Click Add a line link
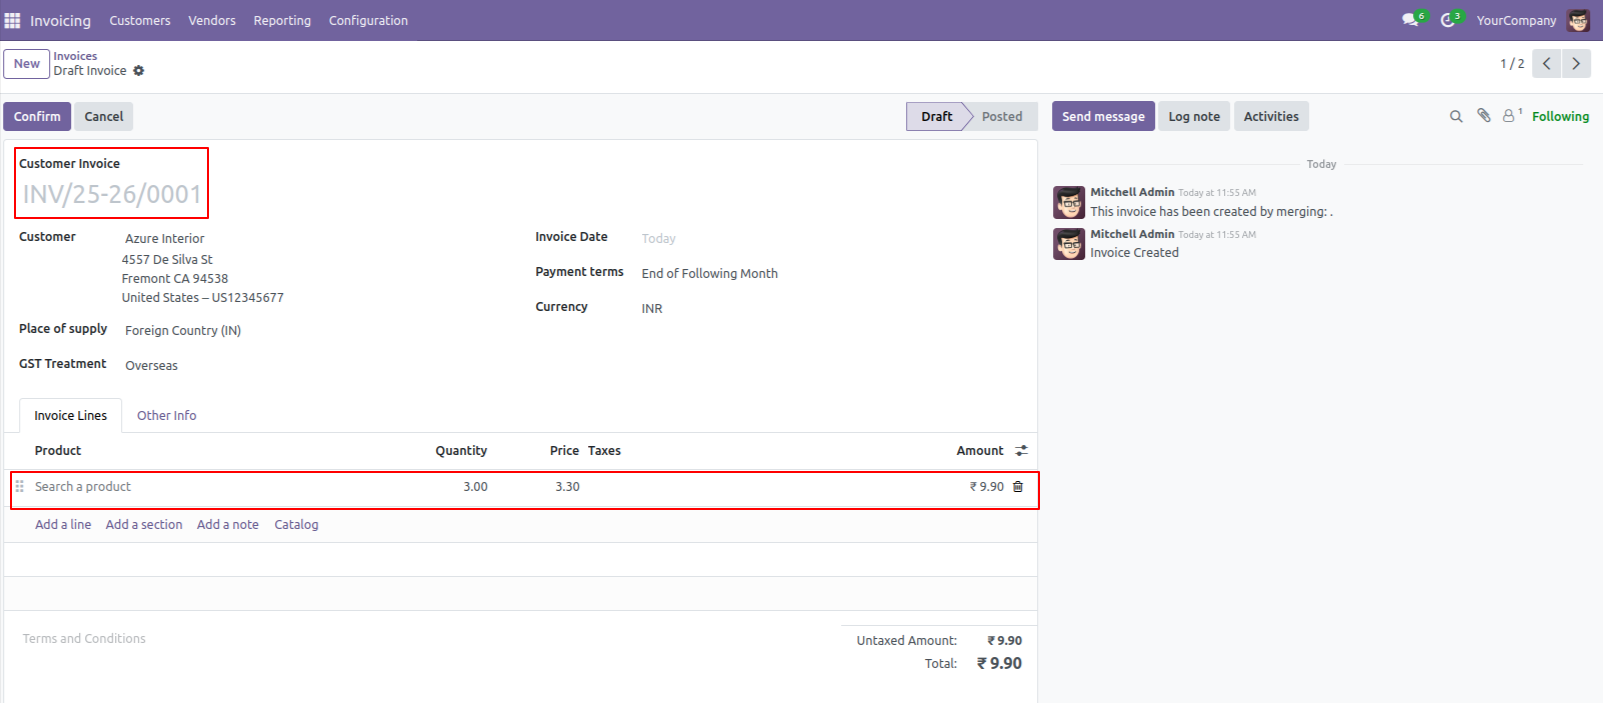The image size is (1603, 703). click(x=63, y=524)
